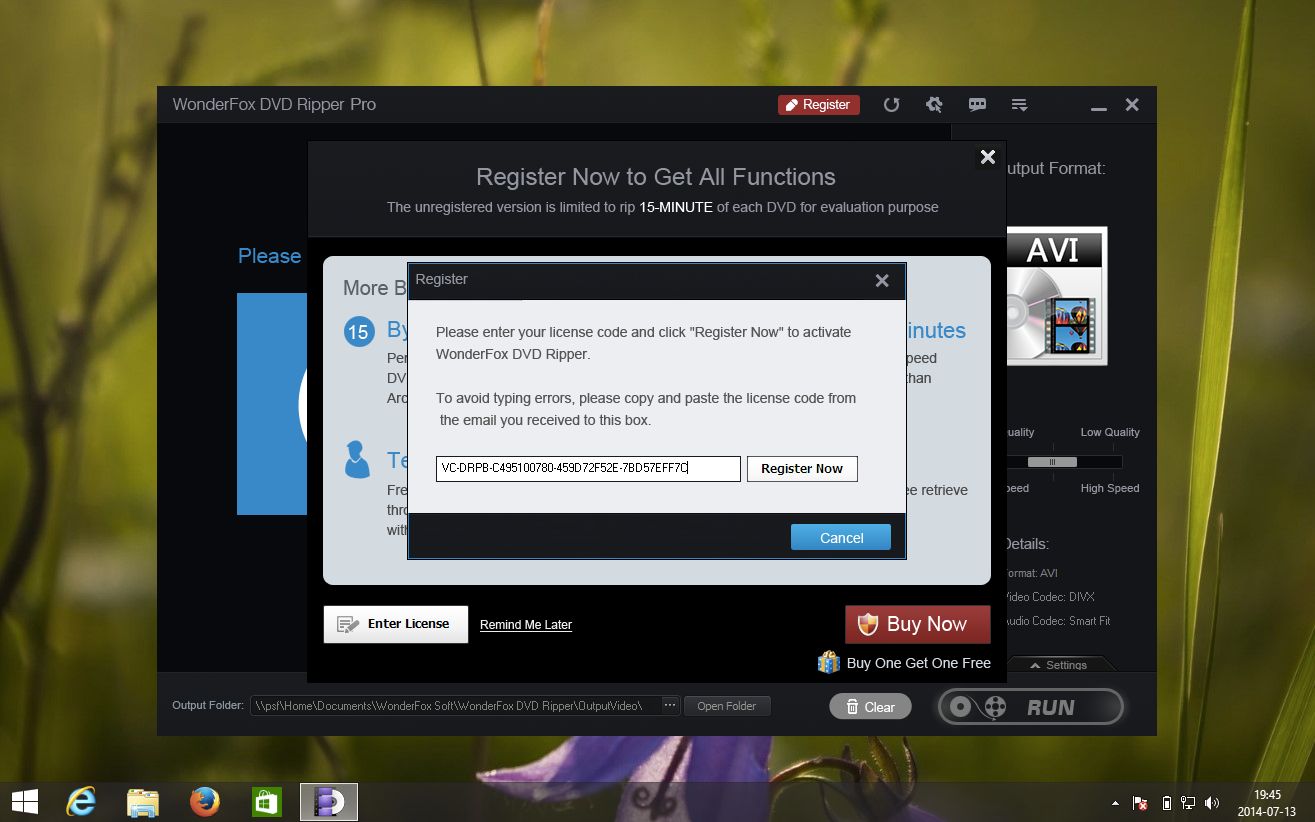Click the Buy One Get One Free gift
Image resolution: width=1315 pixels, height=822 pixels.
click(904, 662)
